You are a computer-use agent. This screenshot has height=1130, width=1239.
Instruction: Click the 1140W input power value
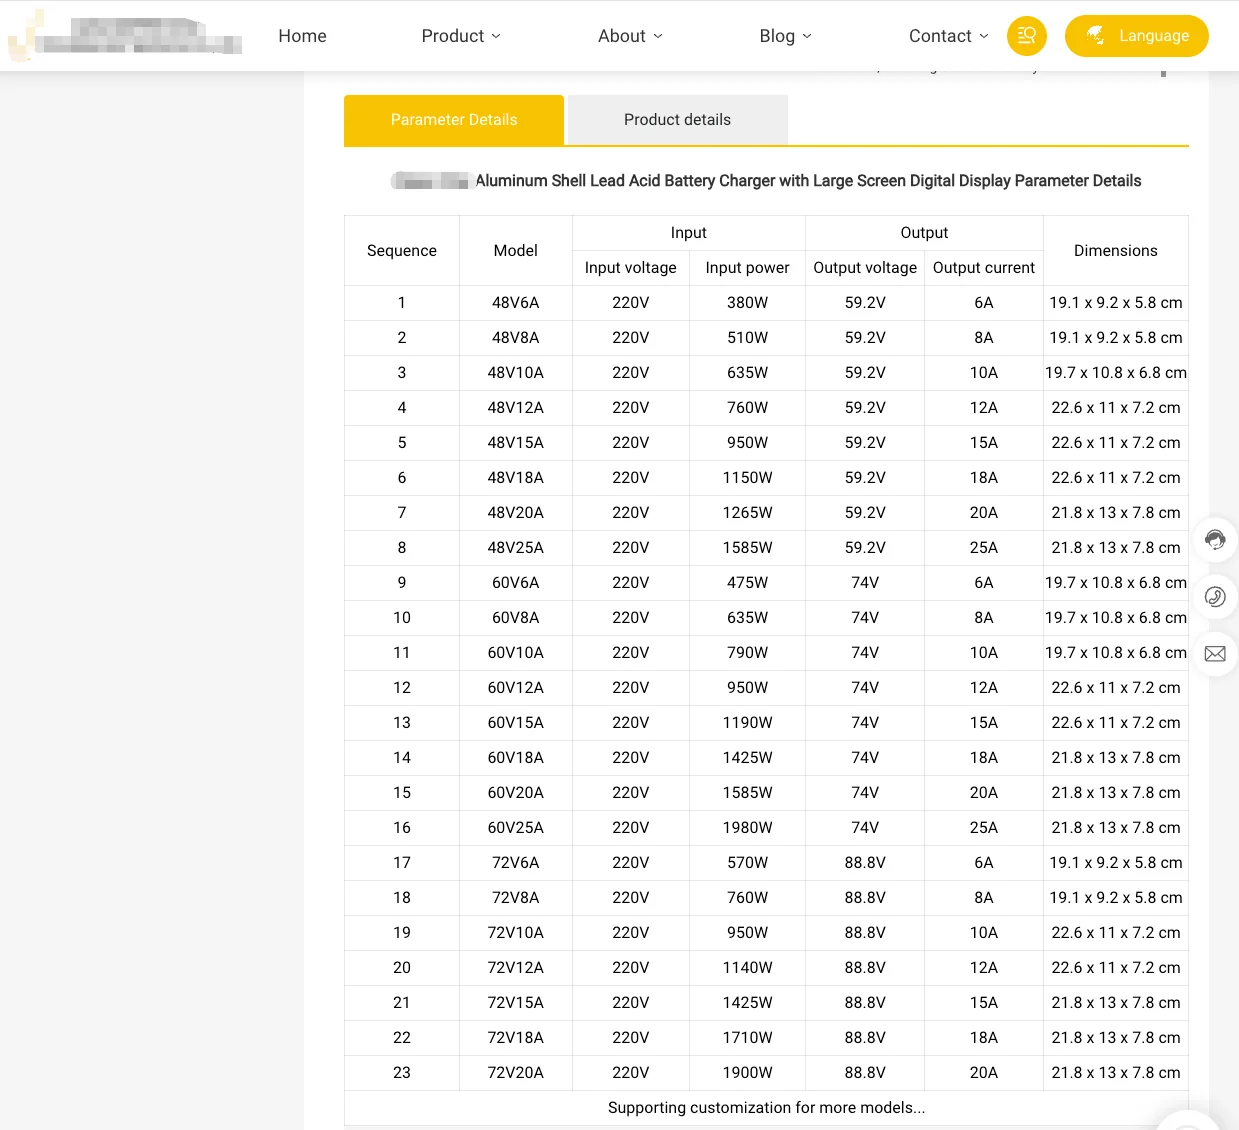[747, 968]
